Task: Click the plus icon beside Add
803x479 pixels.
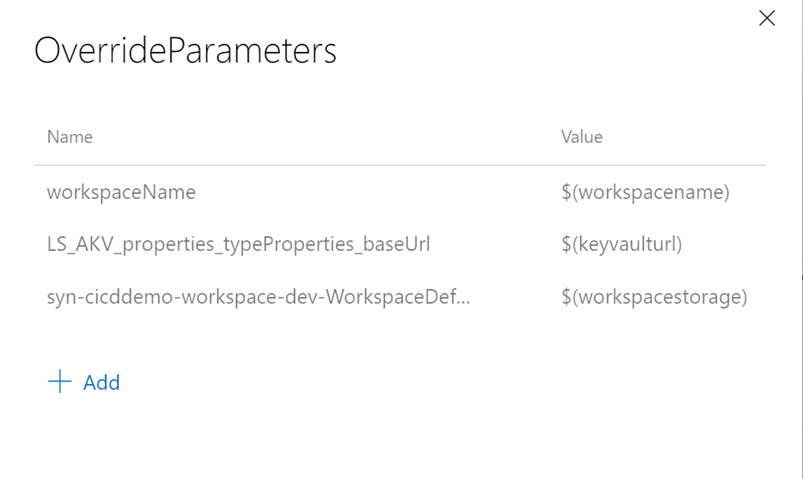Action: (x=60, y=382)
